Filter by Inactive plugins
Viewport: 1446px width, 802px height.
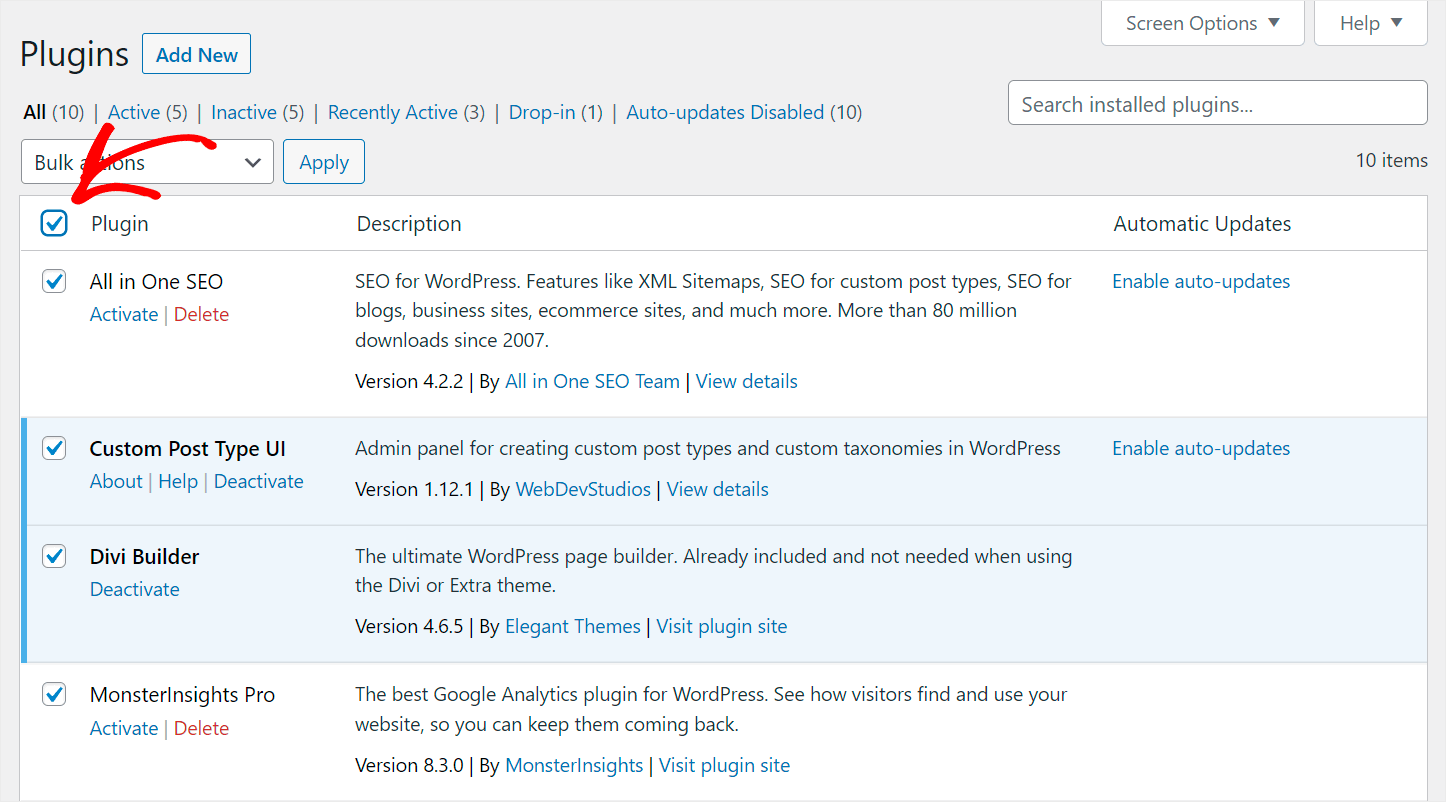point(244,112)
